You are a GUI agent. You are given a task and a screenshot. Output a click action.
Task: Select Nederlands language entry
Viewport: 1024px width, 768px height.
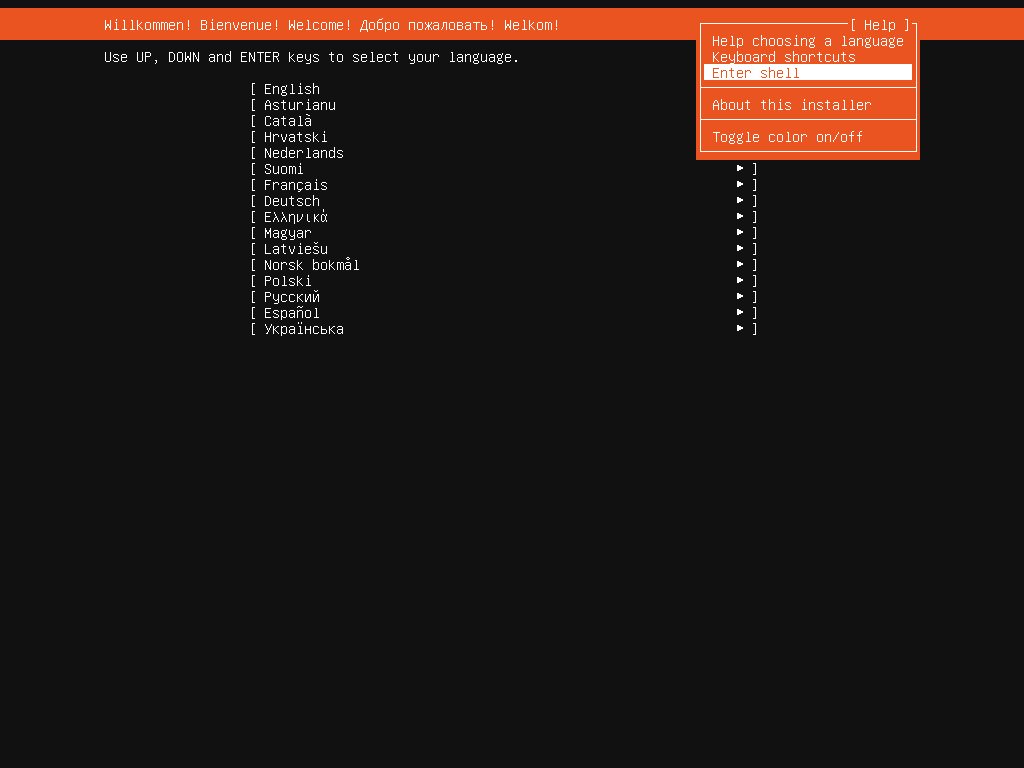click(x=303, y=153)
